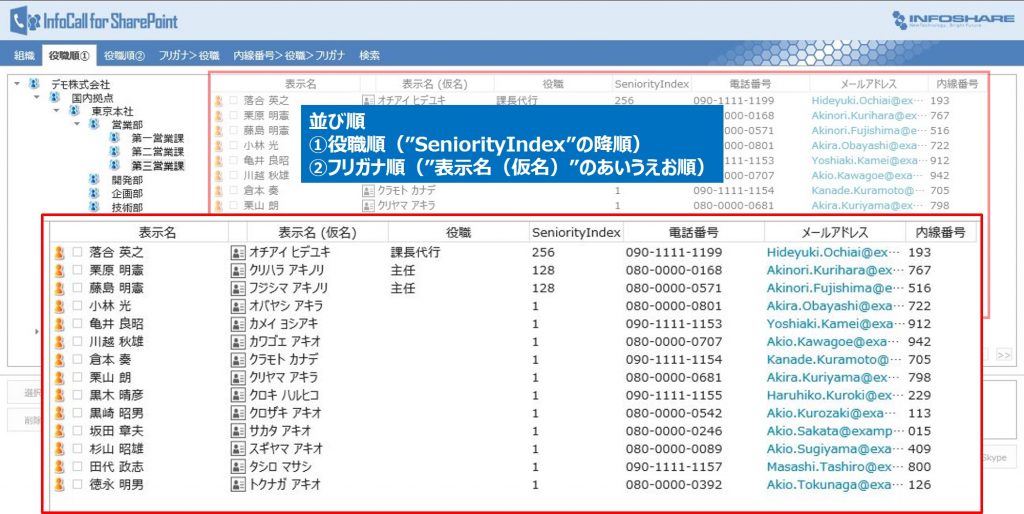Collapse the デモ株式会社 tree node
Image resolution: width=1024 pixels, height=514 pixels.
coord(16,84)
